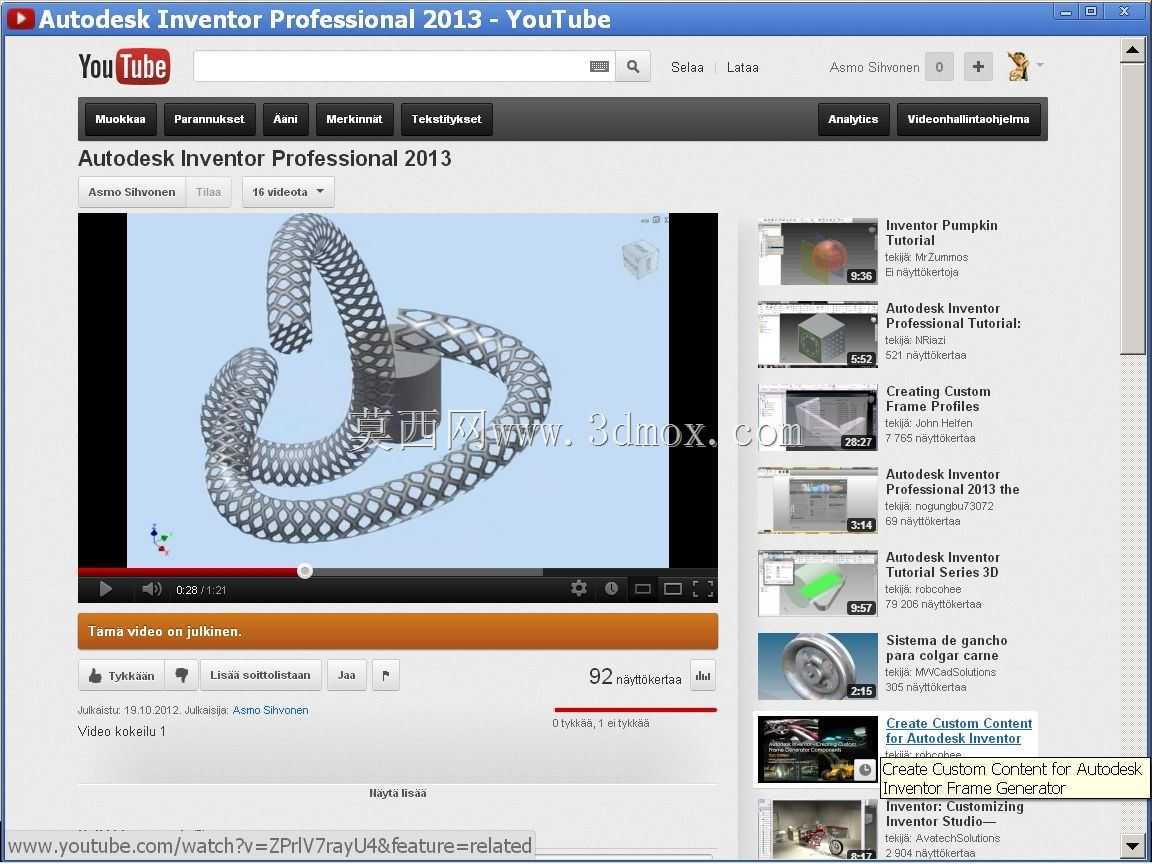Enter fullscreen with the fullscreen icon
Screen dimensions: 1152x864
[x=703, y=588]
